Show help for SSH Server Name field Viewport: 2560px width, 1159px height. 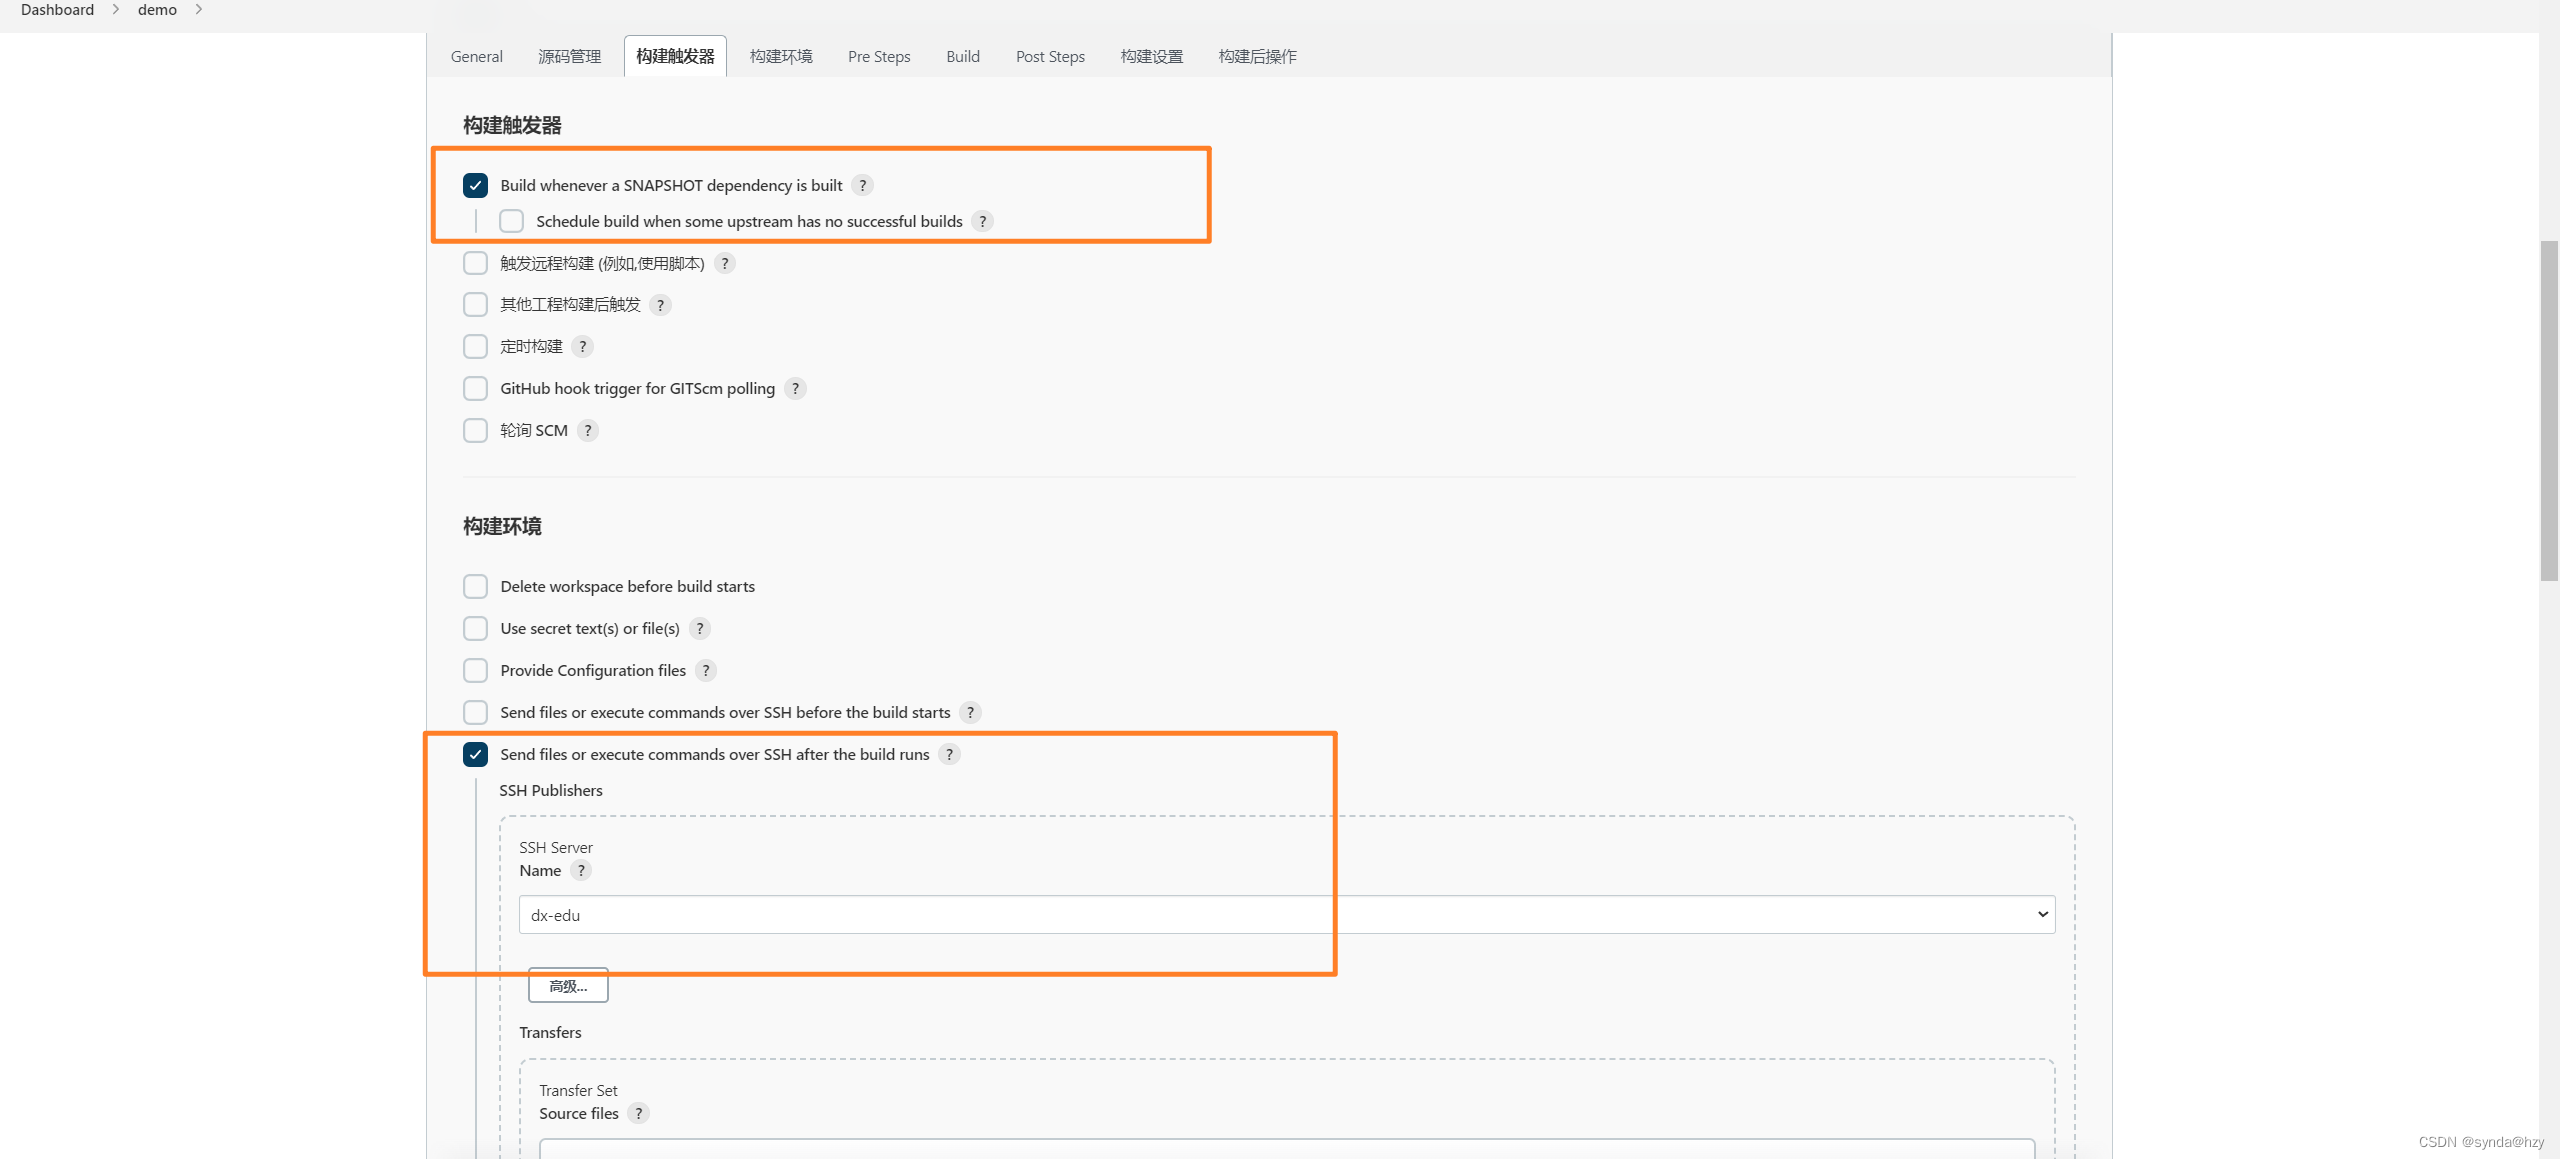[581, 870]
